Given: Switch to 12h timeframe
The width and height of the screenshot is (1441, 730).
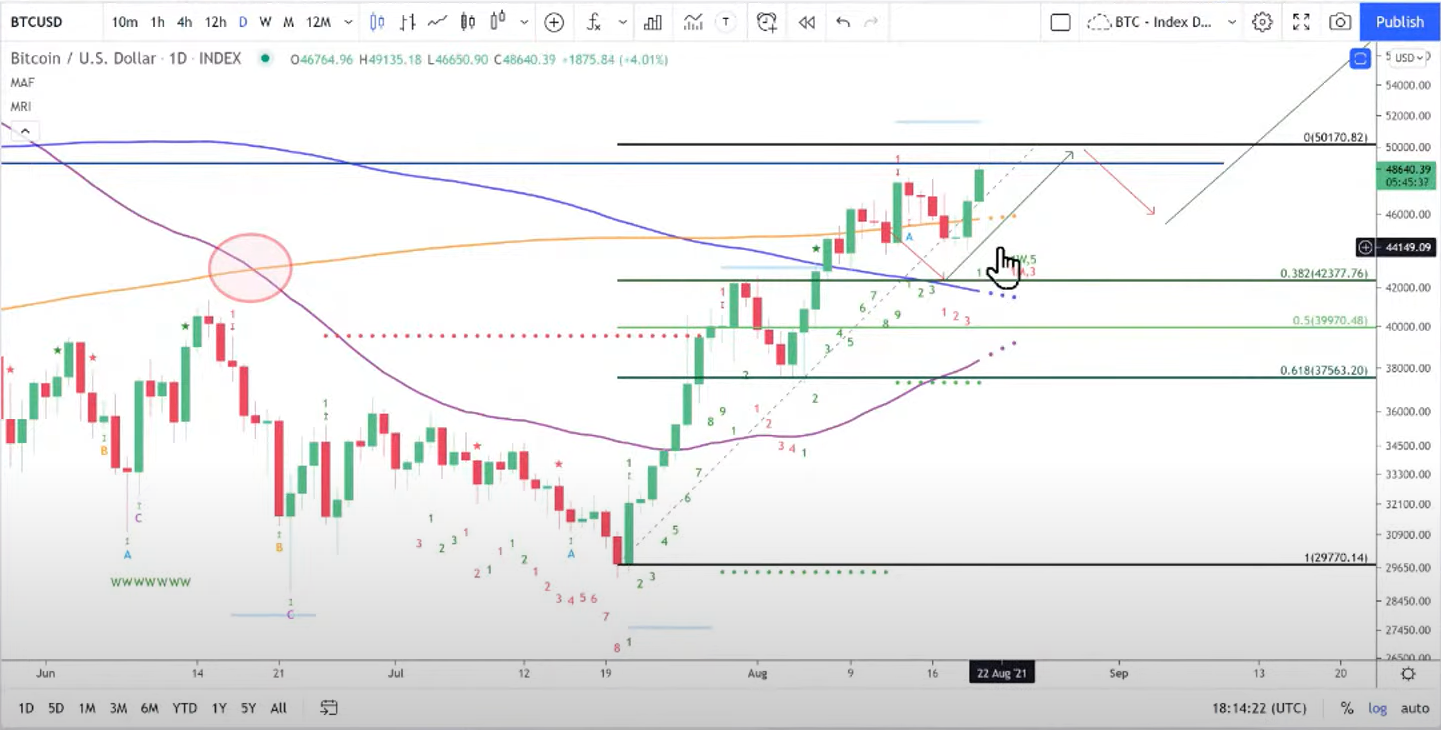Looking at the screenshot, I should [x=215, y=22].
